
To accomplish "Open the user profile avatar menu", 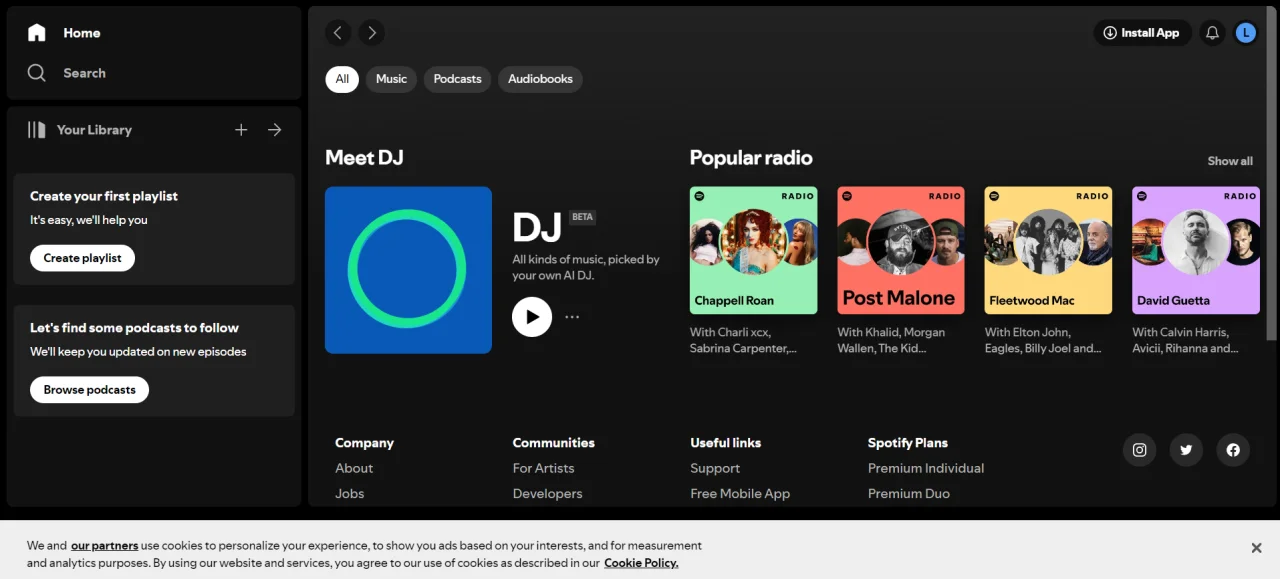I will [1245, 33].
